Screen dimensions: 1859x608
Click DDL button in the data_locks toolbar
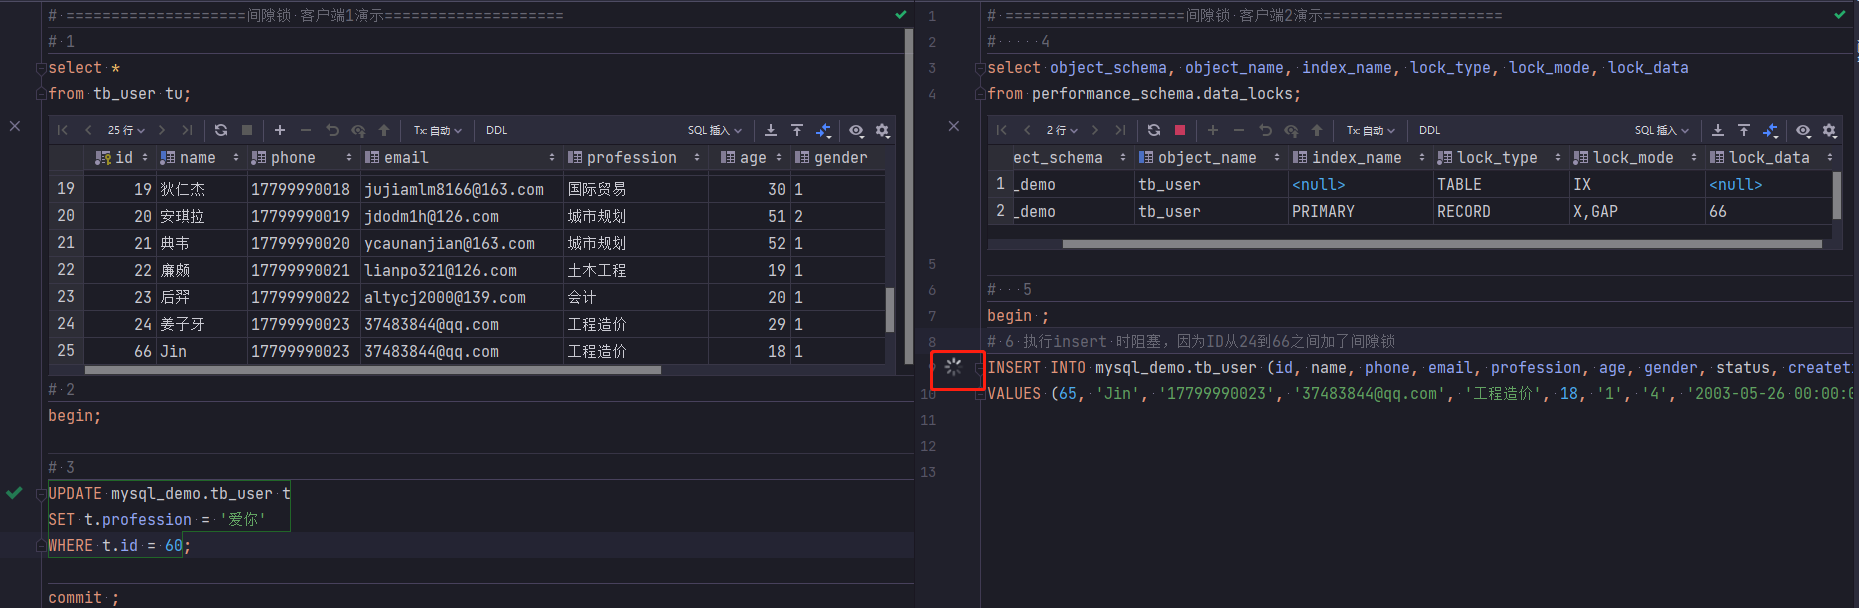point(1430,130)
